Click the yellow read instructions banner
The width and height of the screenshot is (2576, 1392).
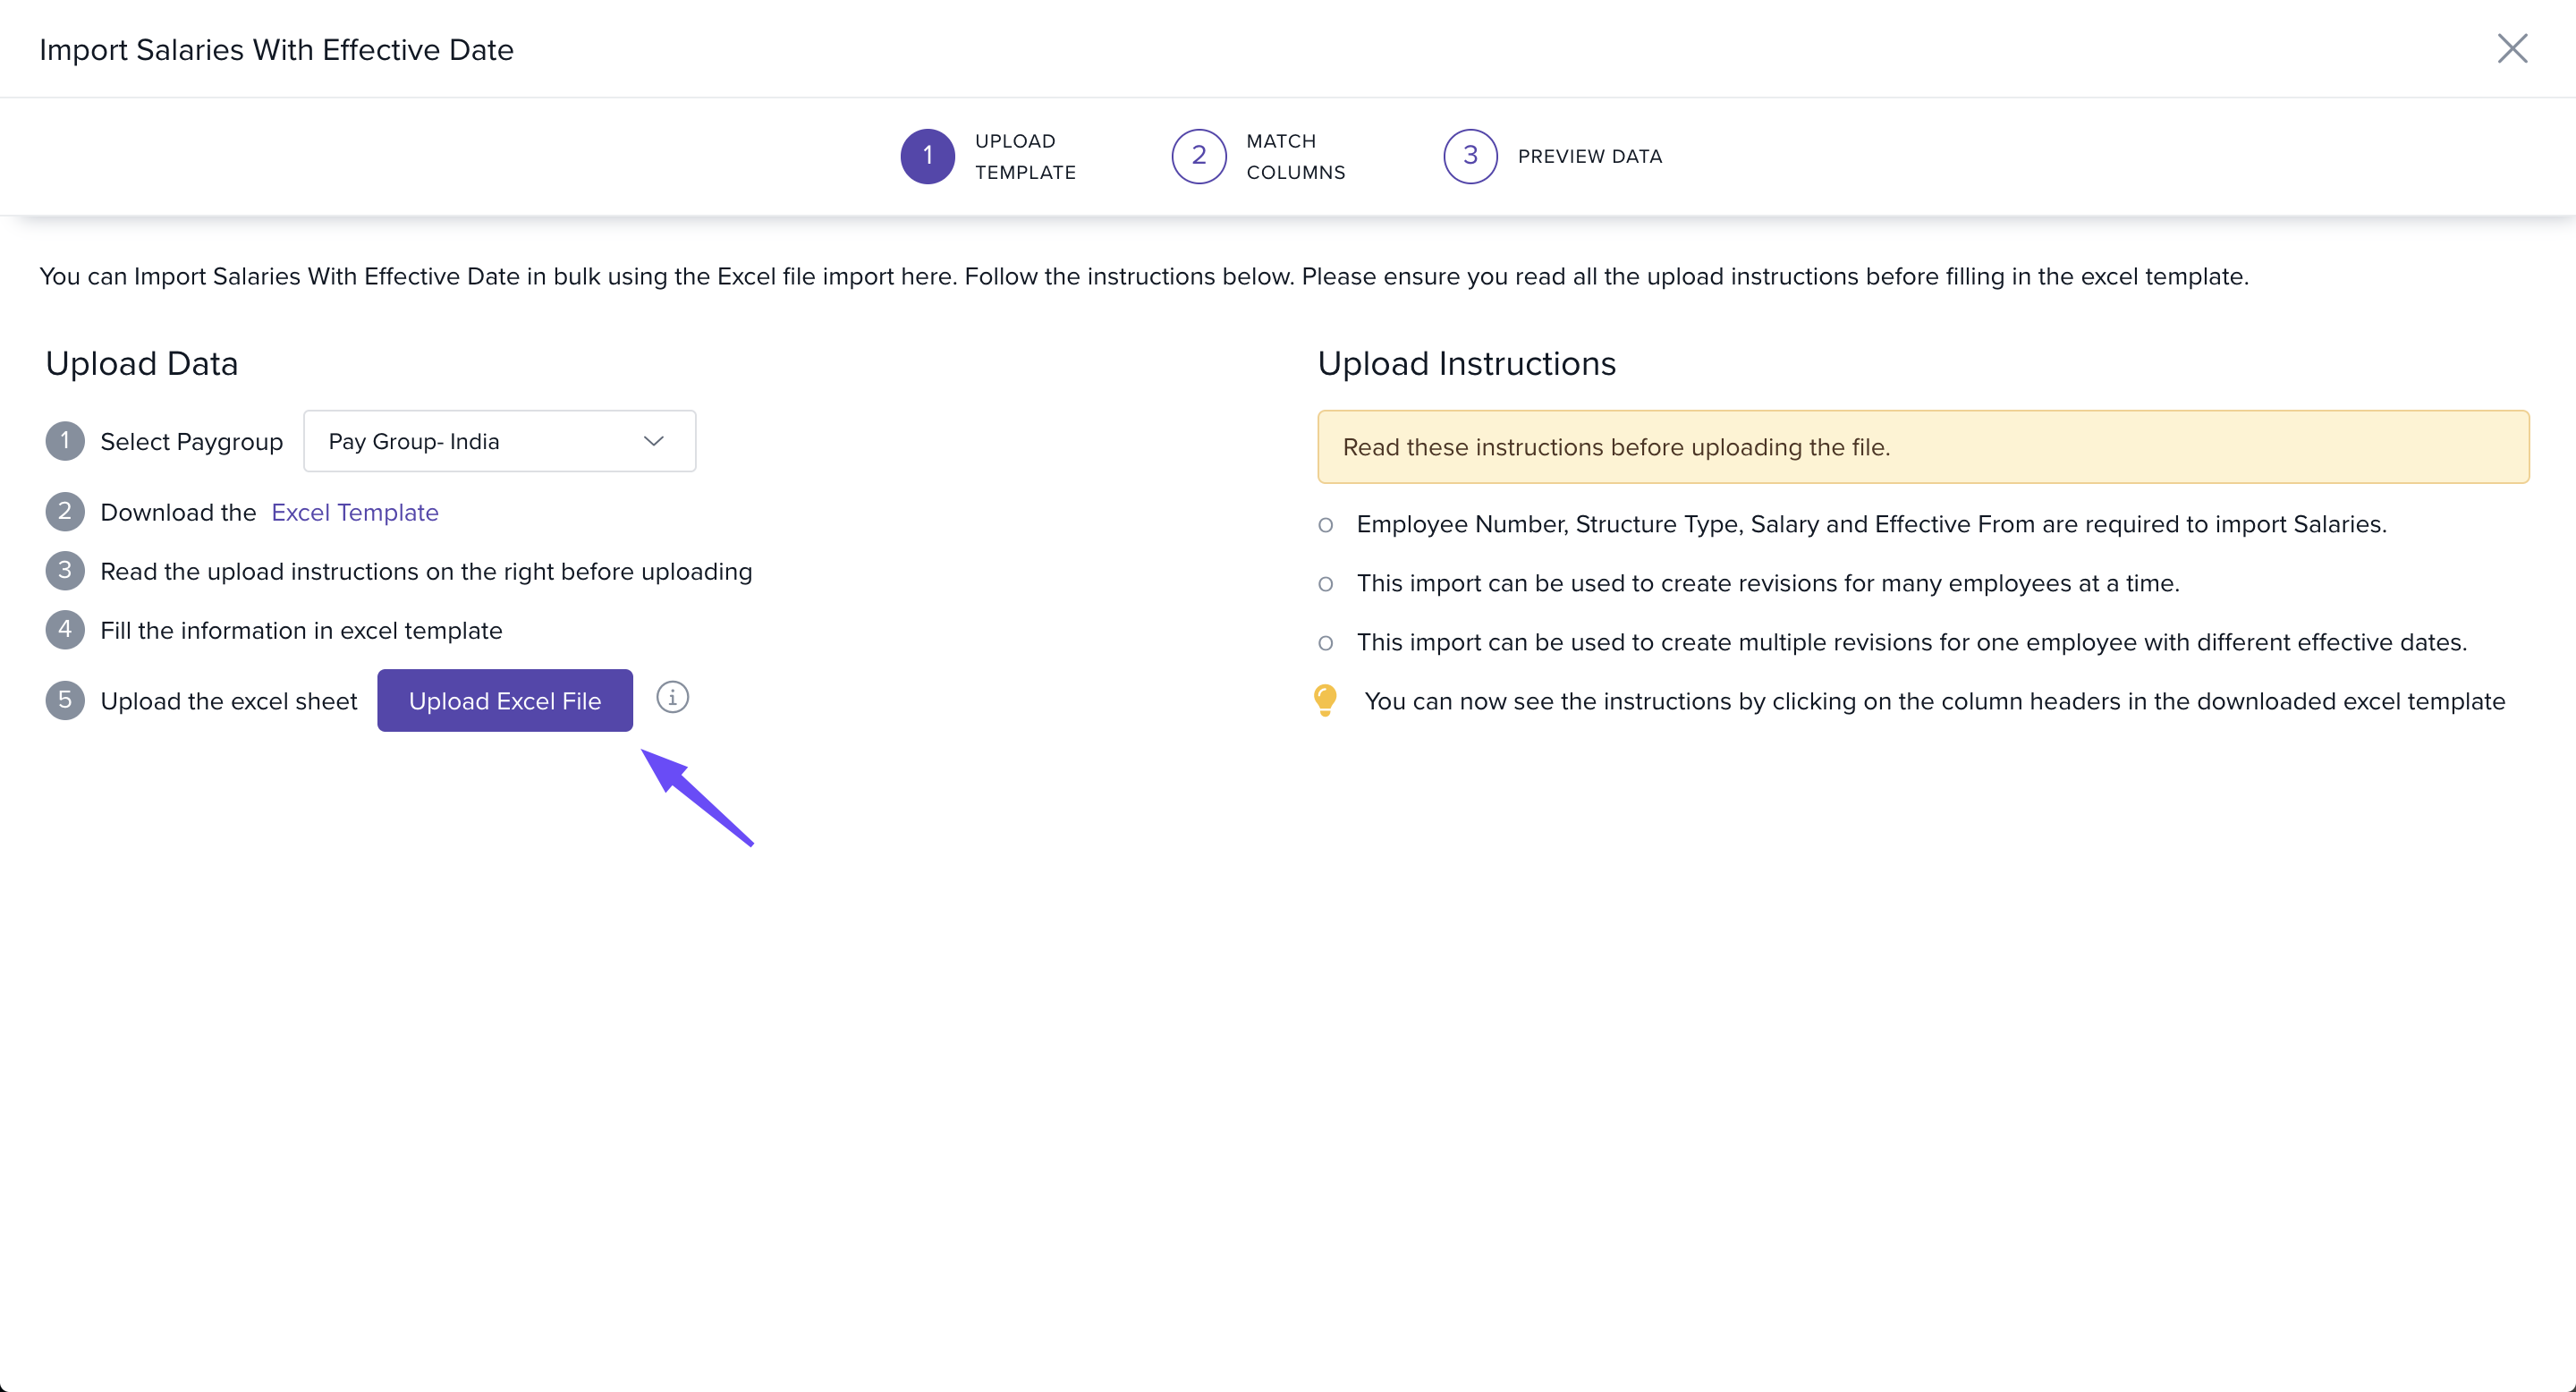tap(1922, 447)
